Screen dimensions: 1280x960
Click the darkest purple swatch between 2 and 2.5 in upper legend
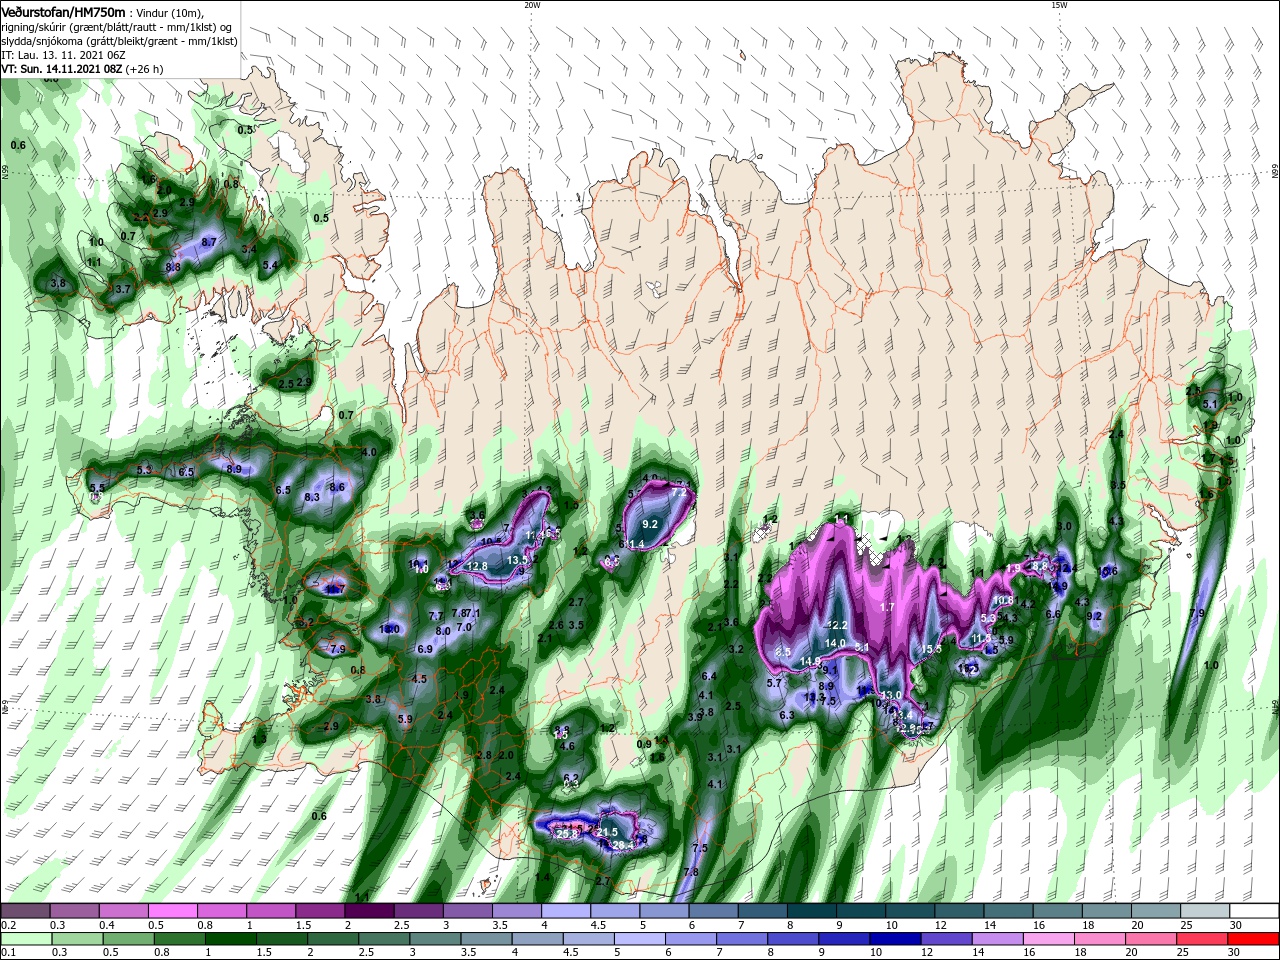(x=368, y=911)
